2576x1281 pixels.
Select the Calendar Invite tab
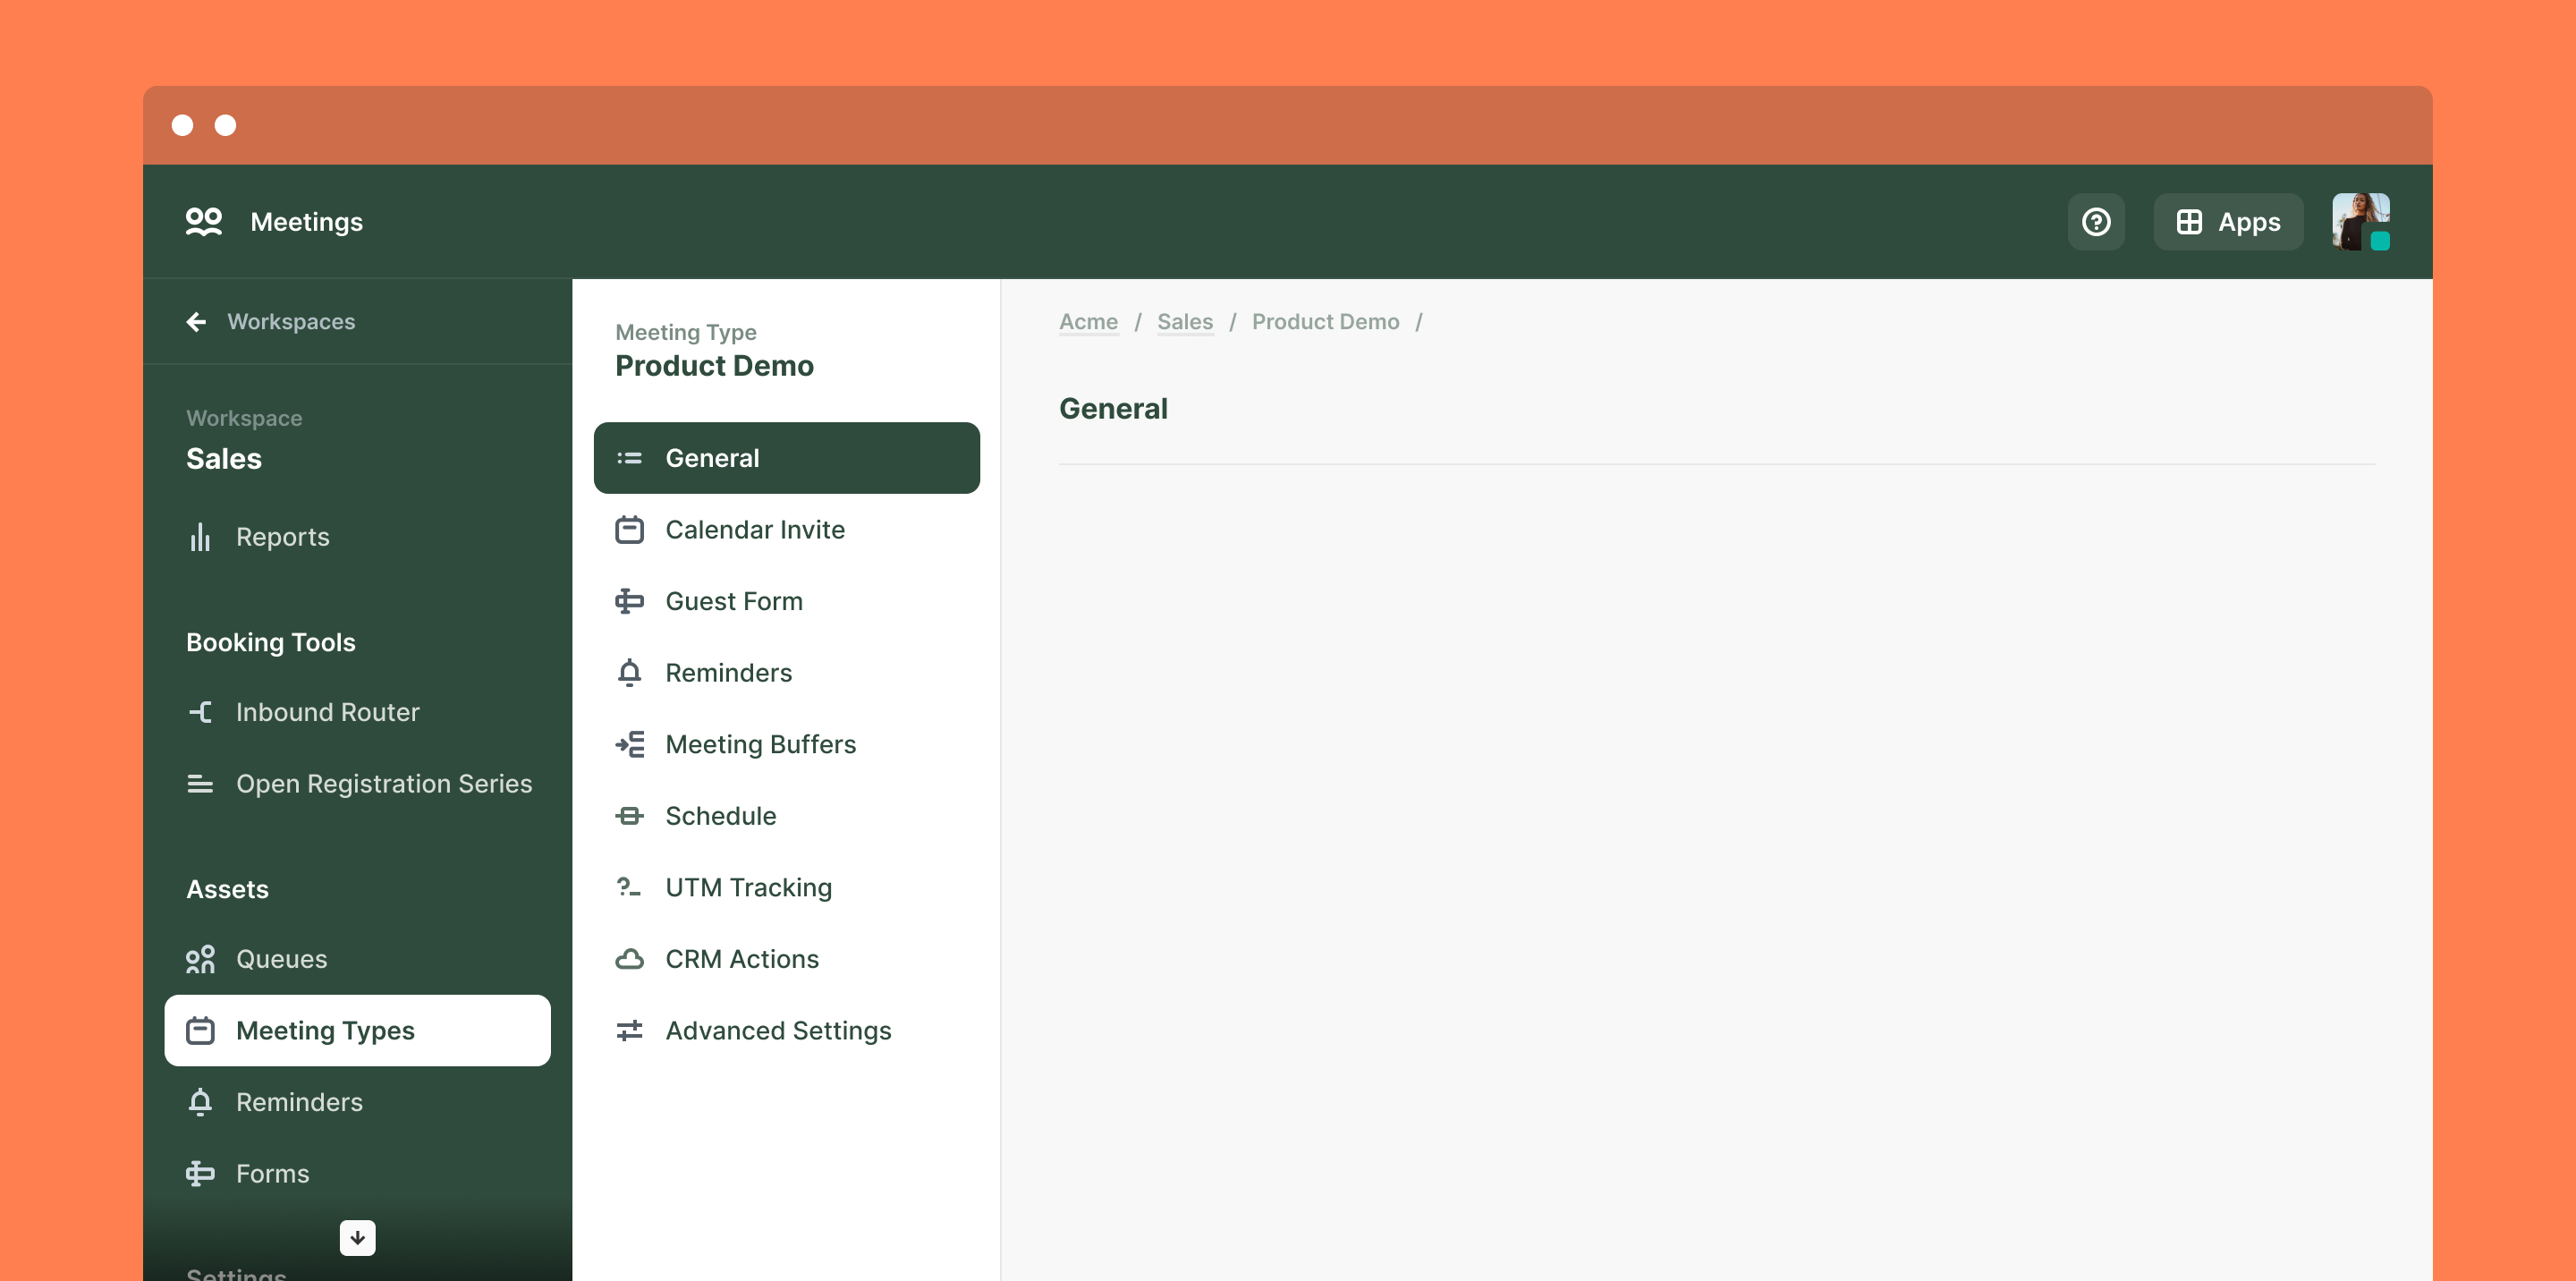[x=755, y=530]
